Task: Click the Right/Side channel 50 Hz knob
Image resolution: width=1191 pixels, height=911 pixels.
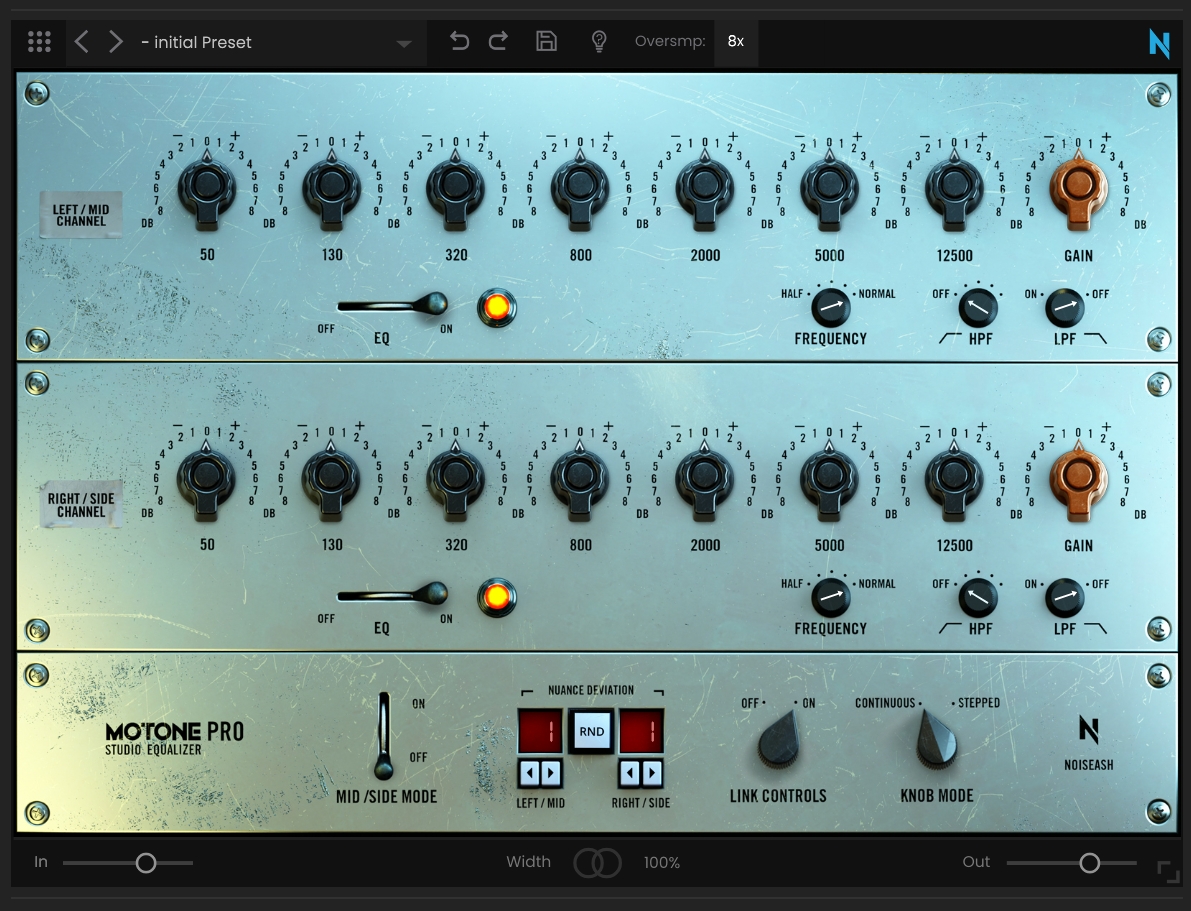Action: pyautogui.click(x=207, y=479)
